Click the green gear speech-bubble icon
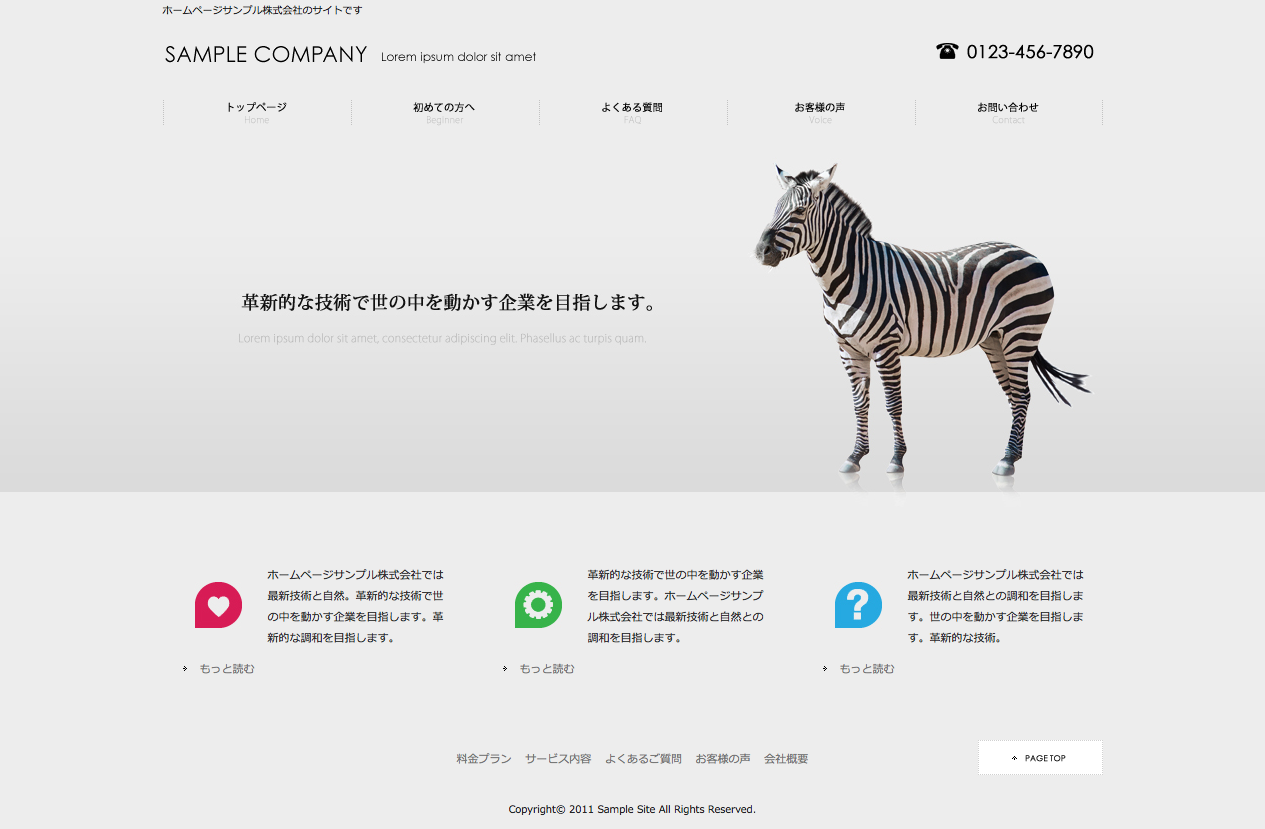 (538, 605)
